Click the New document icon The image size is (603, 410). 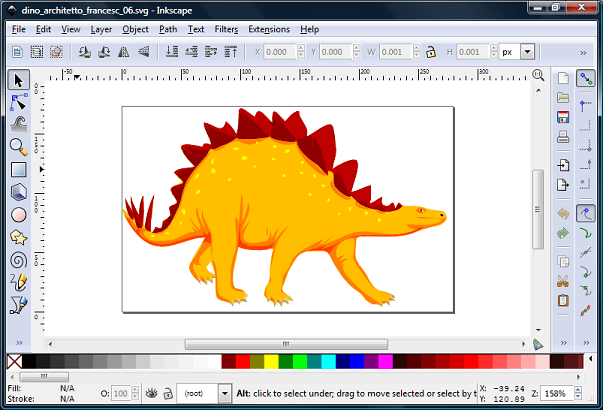coord(563,78)
